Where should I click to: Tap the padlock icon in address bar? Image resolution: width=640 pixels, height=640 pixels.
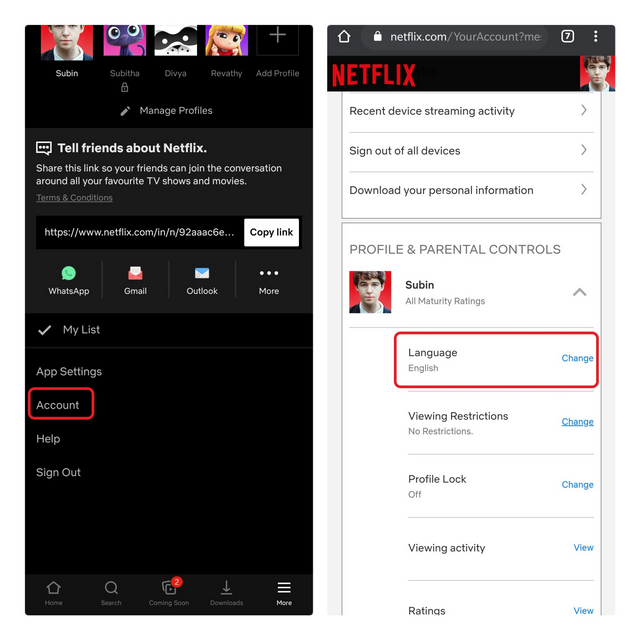(x=378, y=37)
